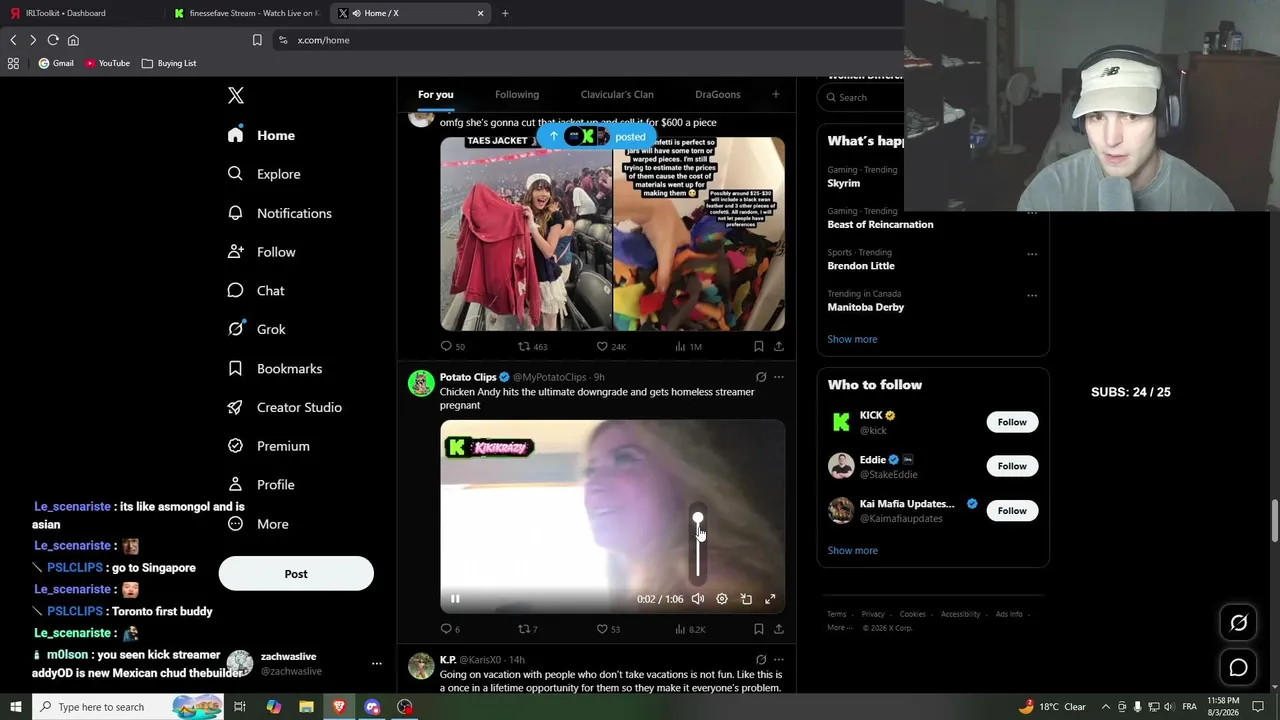Open the Clavicular's Clan tab

tap(617, 94)
